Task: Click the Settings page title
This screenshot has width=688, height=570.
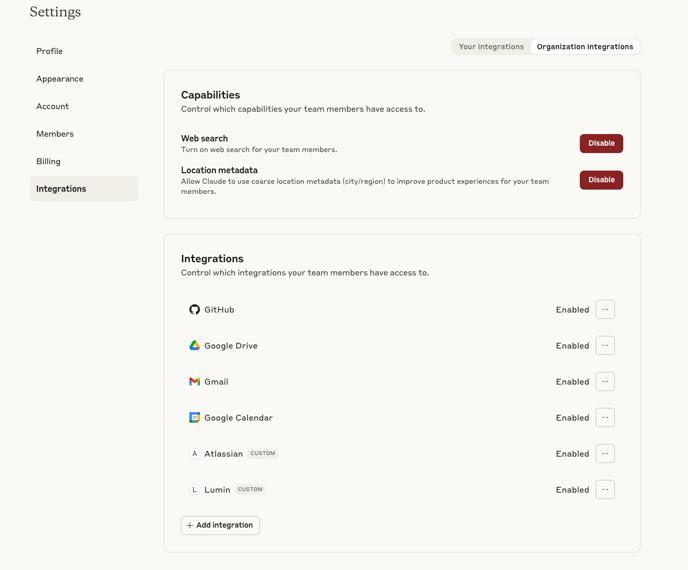Action: [x=55, y=12]
